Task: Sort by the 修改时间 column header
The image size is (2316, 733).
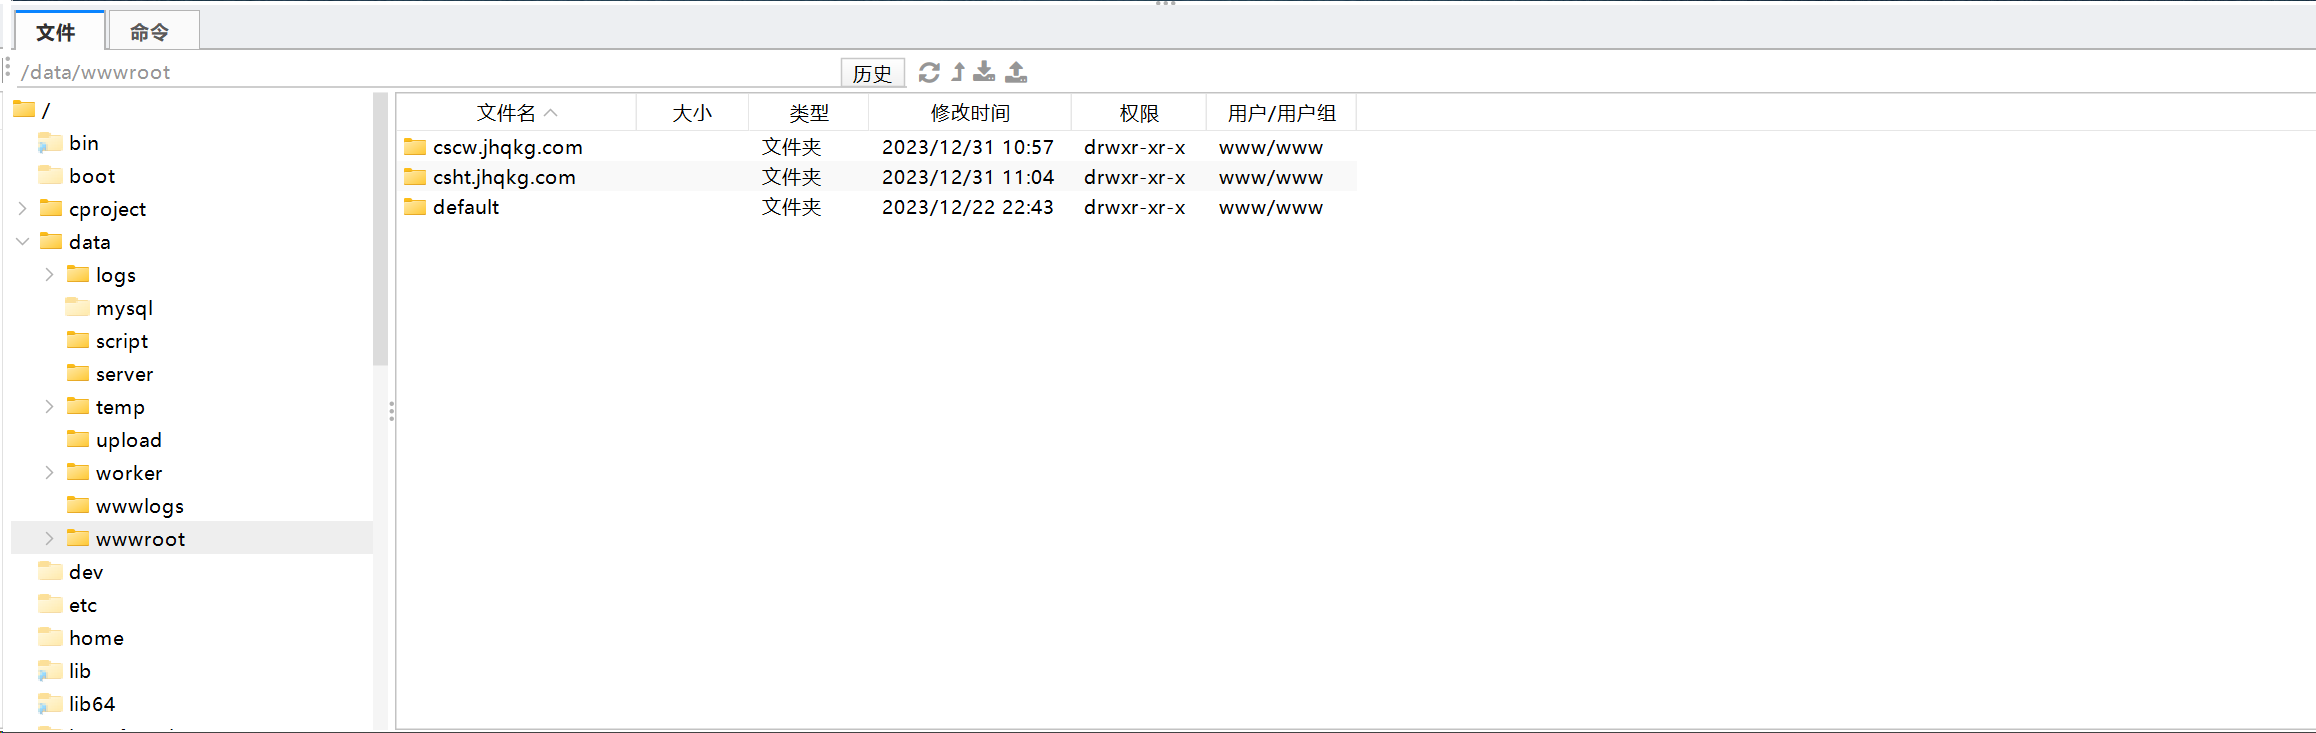Action: (970, 113)
